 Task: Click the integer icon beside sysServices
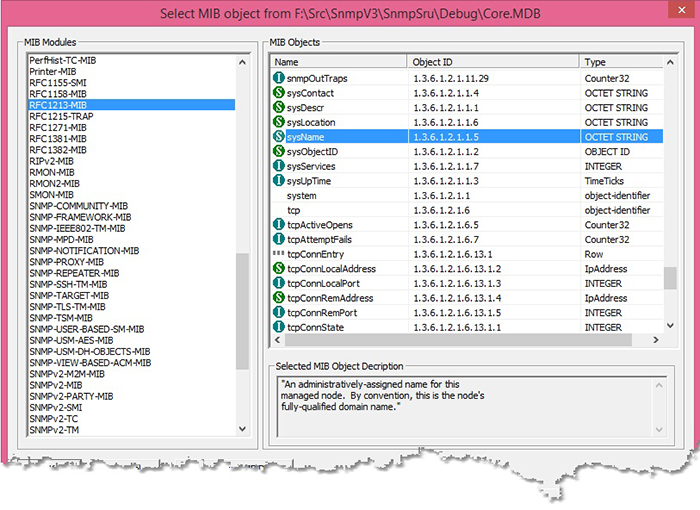pyautogui.click(x=279, y=166)
